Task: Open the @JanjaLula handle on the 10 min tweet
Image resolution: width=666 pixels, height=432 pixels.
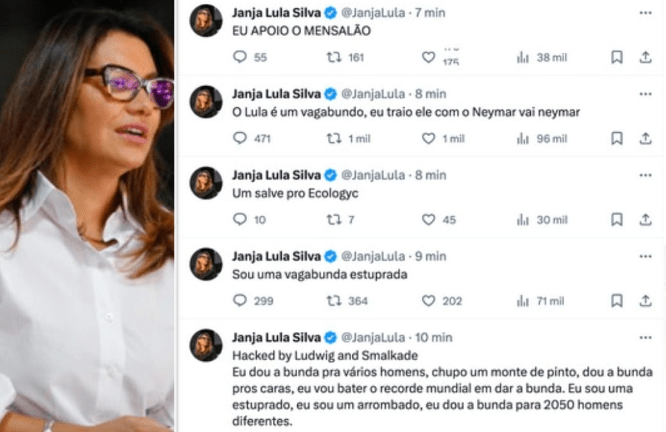Action: coord(373,338)
